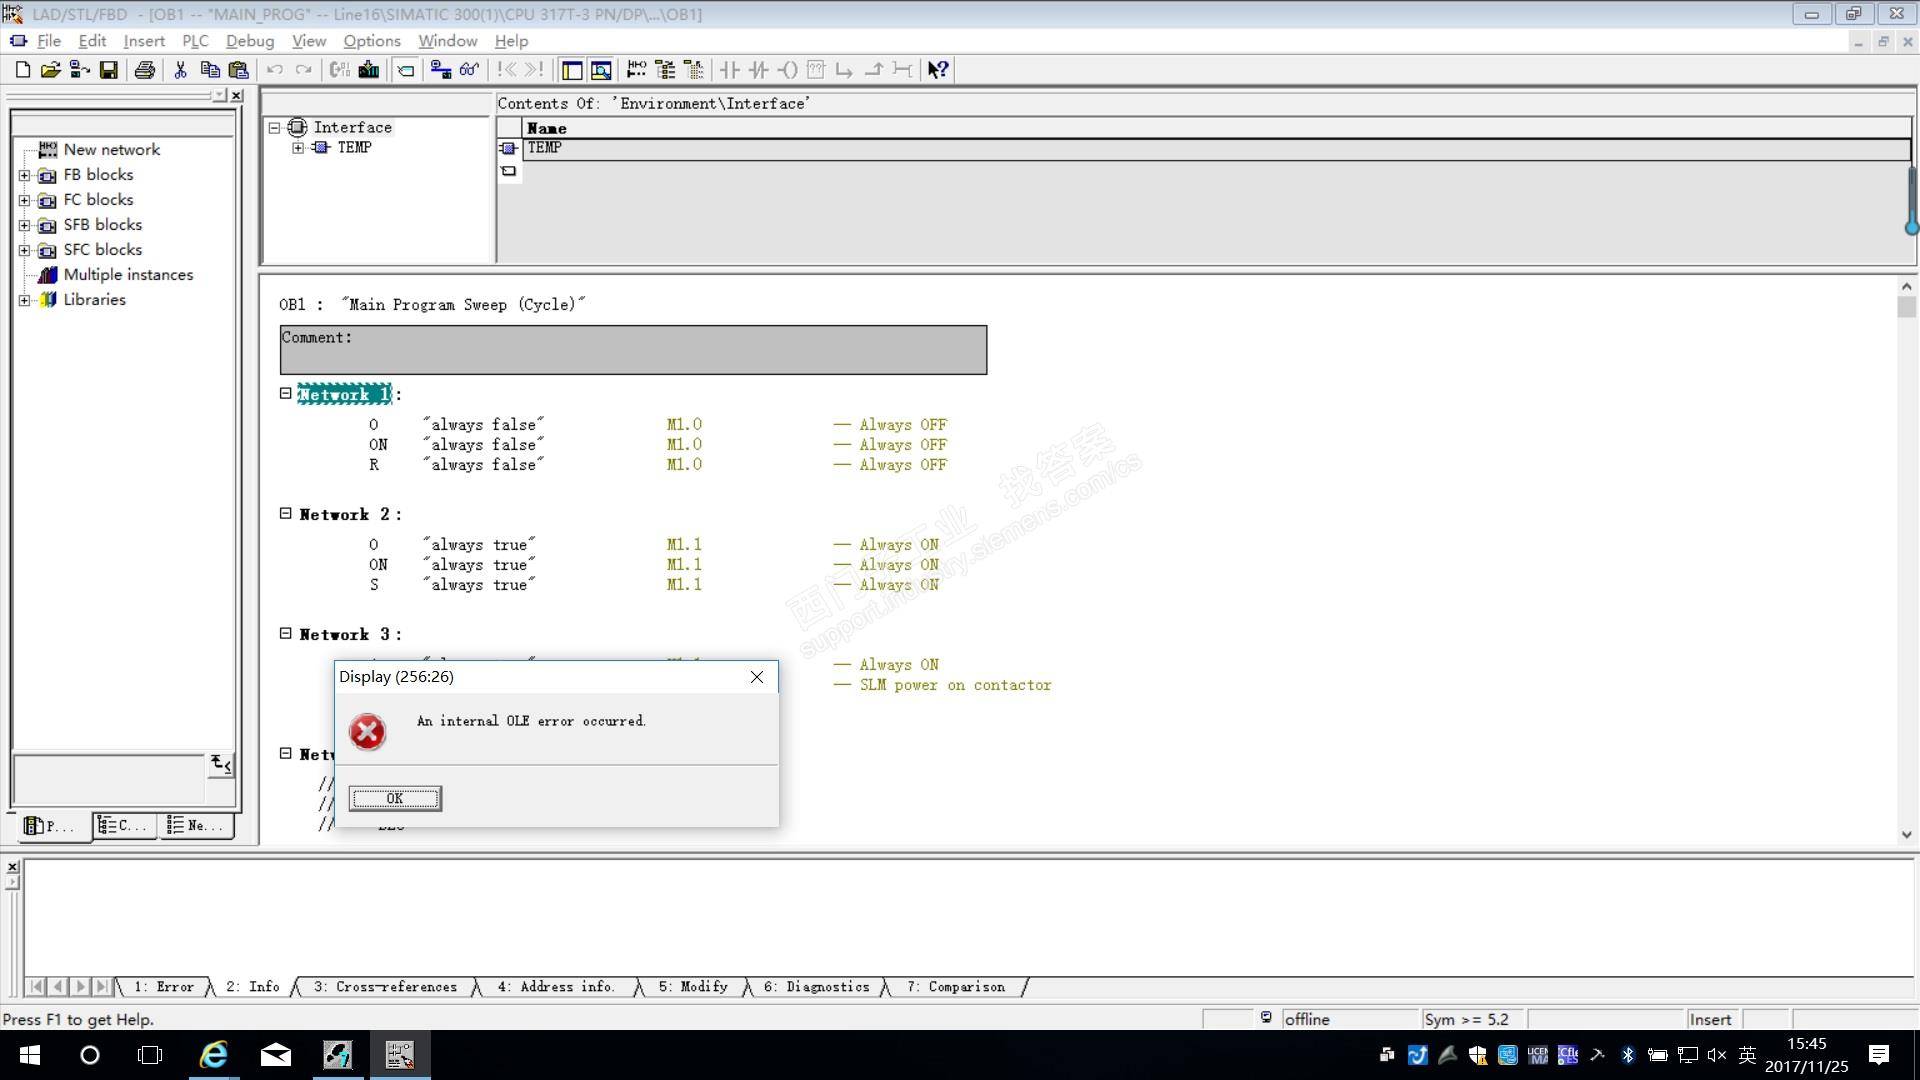Expand the FB blocks tree node

click(x=25, y=175)
